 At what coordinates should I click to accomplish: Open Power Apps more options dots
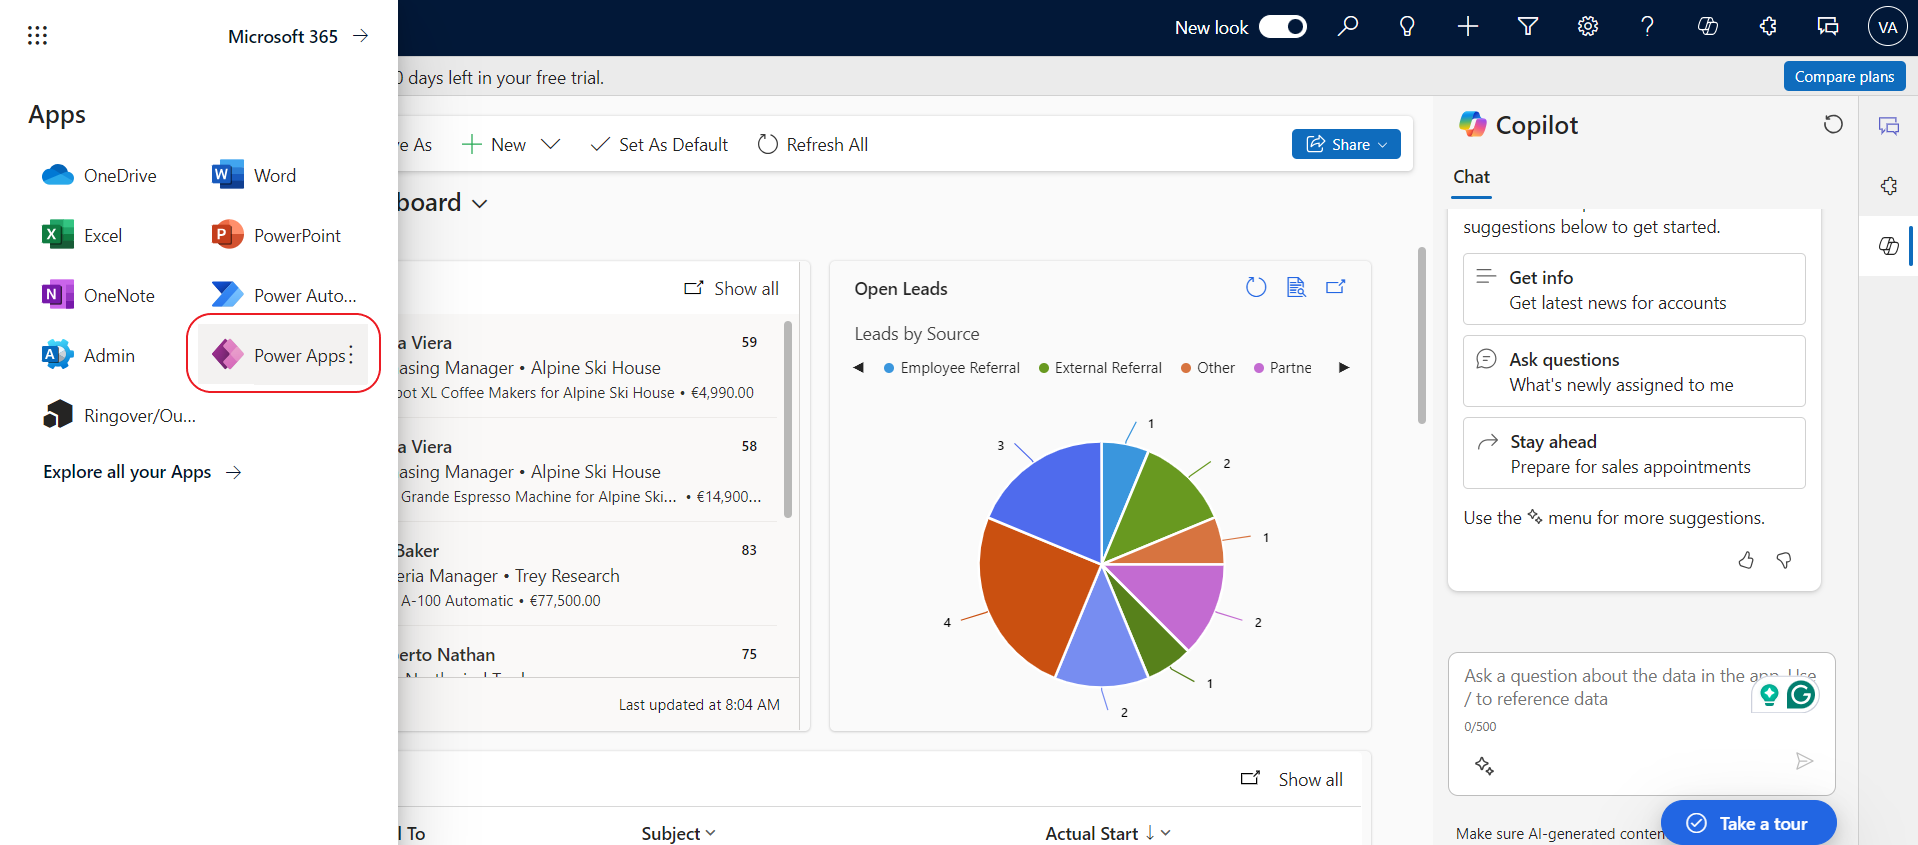point(351,356)
